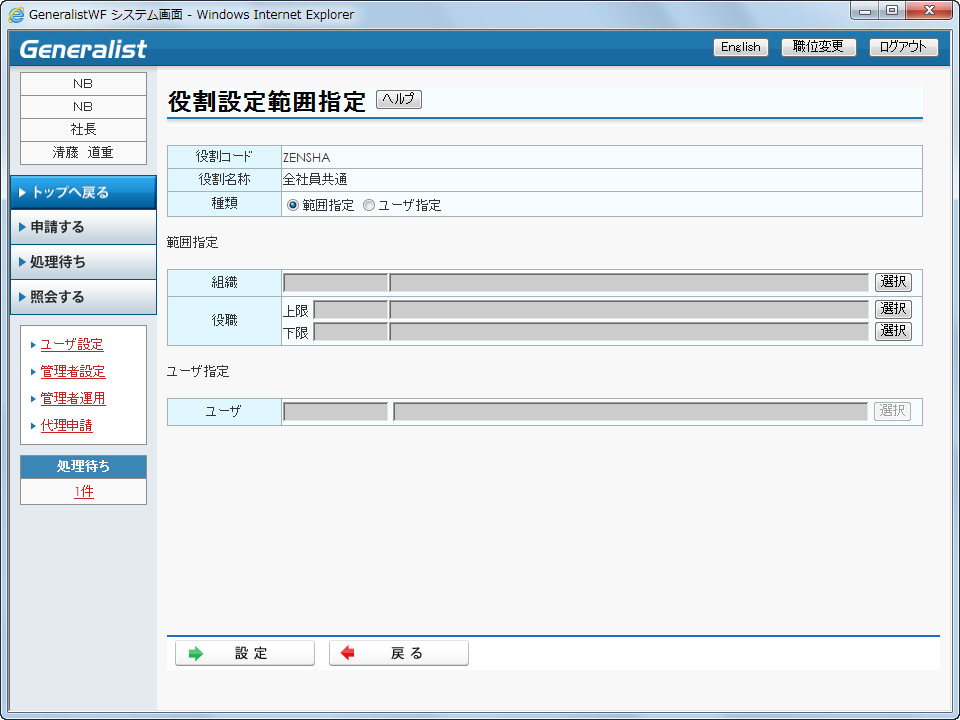Go to トップへ戻る in sidebar
This screenshot has width=960, height=720.
83,192
